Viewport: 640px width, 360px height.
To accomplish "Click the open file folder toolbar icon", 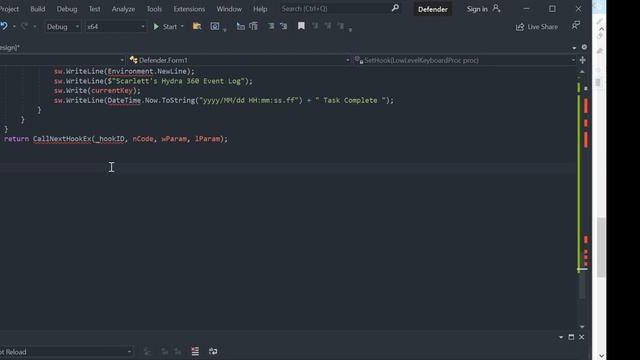I will point(197,27).
